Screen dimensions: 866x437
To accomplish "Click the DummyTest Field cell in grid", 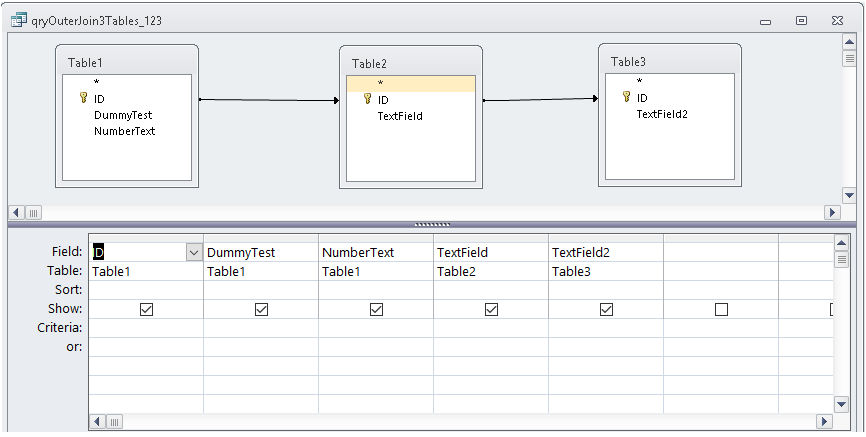I will [x=261, y=252].
